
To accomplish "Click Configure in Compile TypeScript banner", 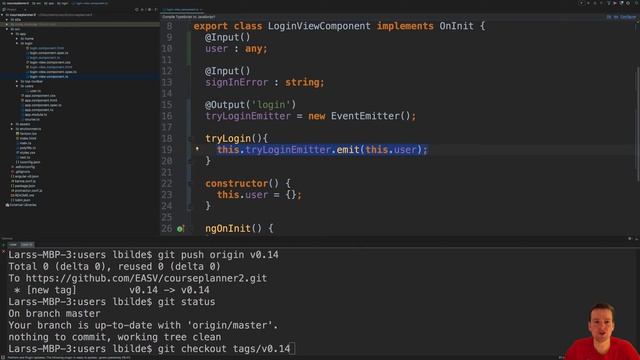I will 628,17.
